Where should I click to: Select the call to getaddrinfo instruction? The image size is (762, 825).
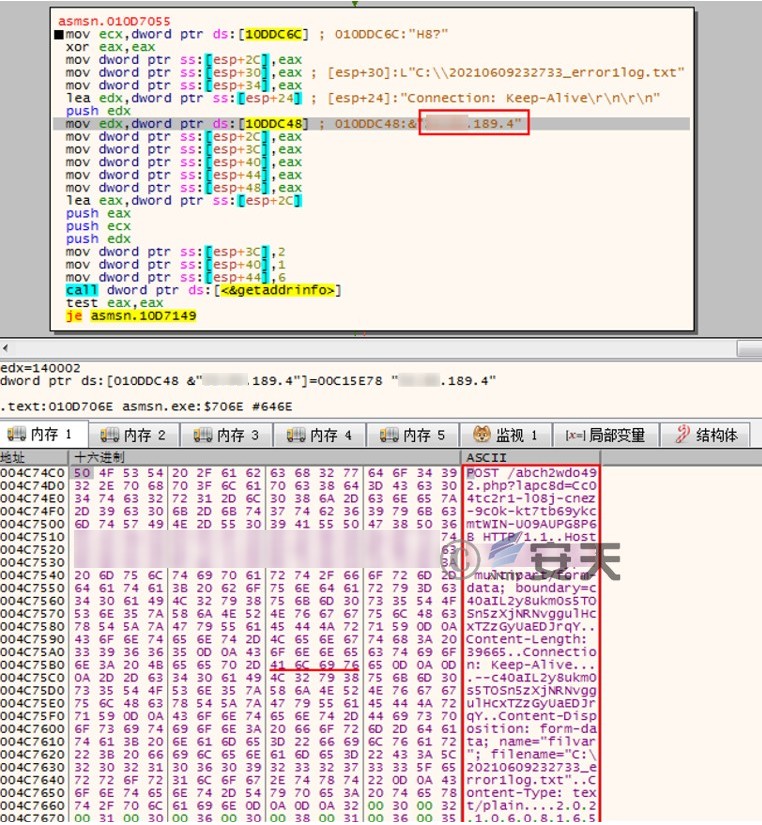pos(203,290)
